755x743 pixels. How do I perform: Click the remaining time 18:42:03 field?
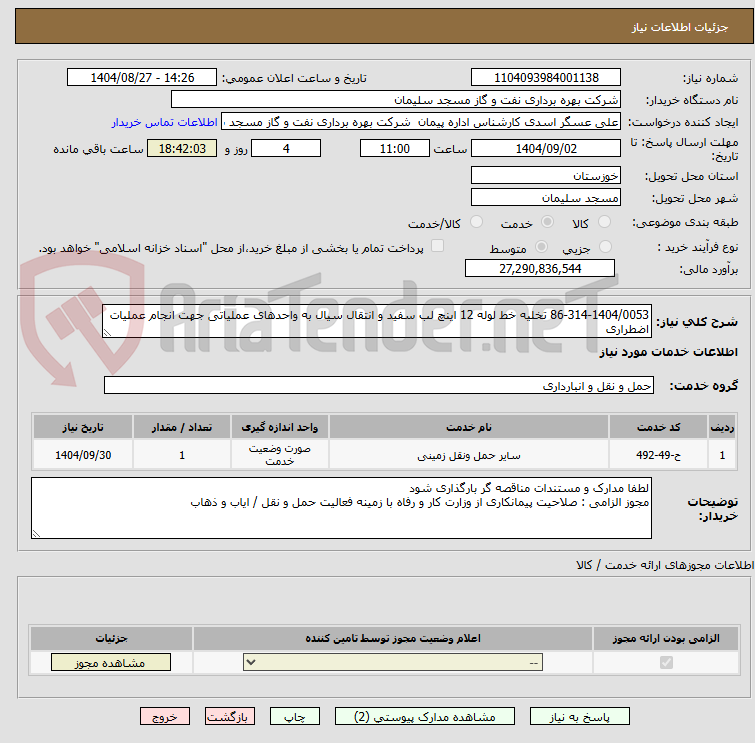[182, 148]
